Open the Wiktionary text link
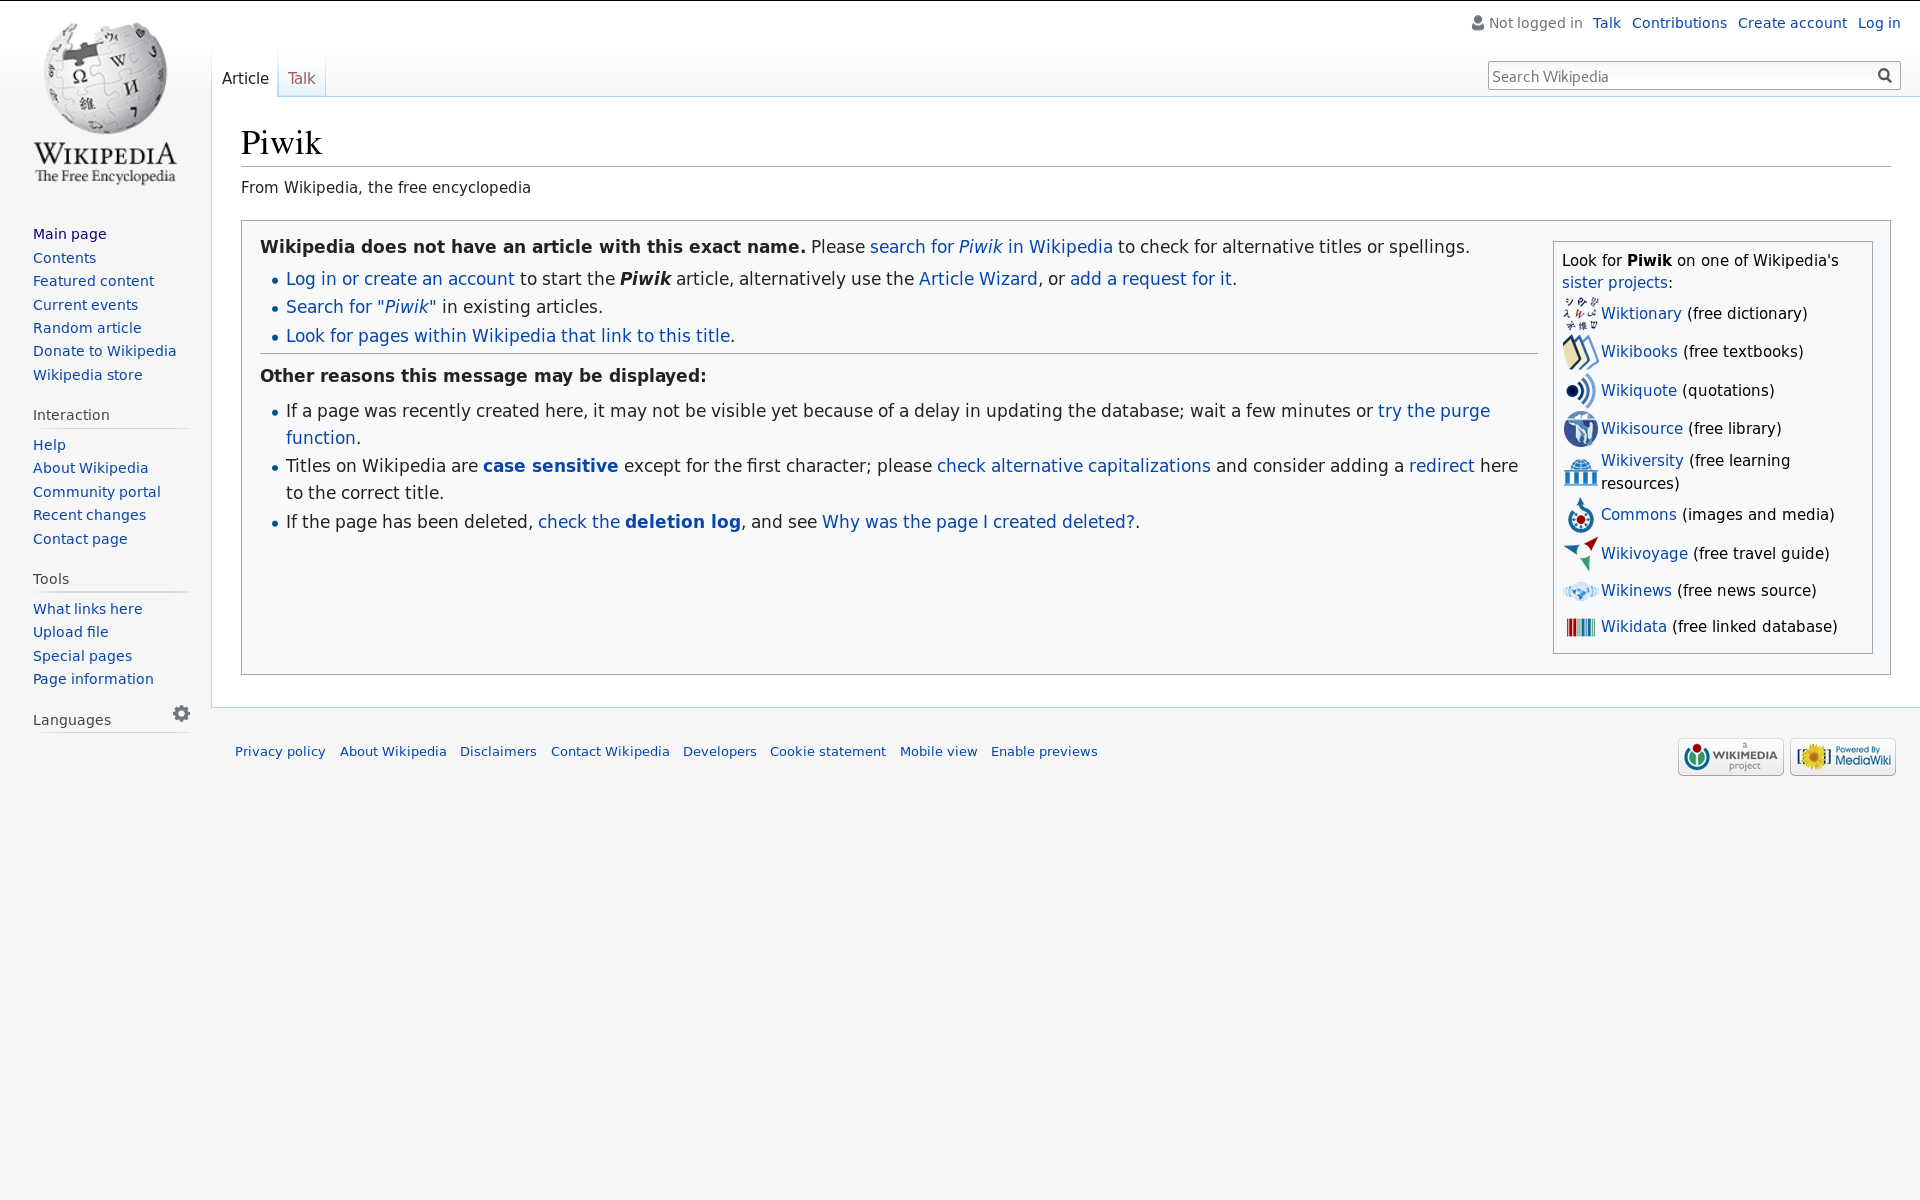Viewport: 1920px width, 1200px height. coord(1641,314)
